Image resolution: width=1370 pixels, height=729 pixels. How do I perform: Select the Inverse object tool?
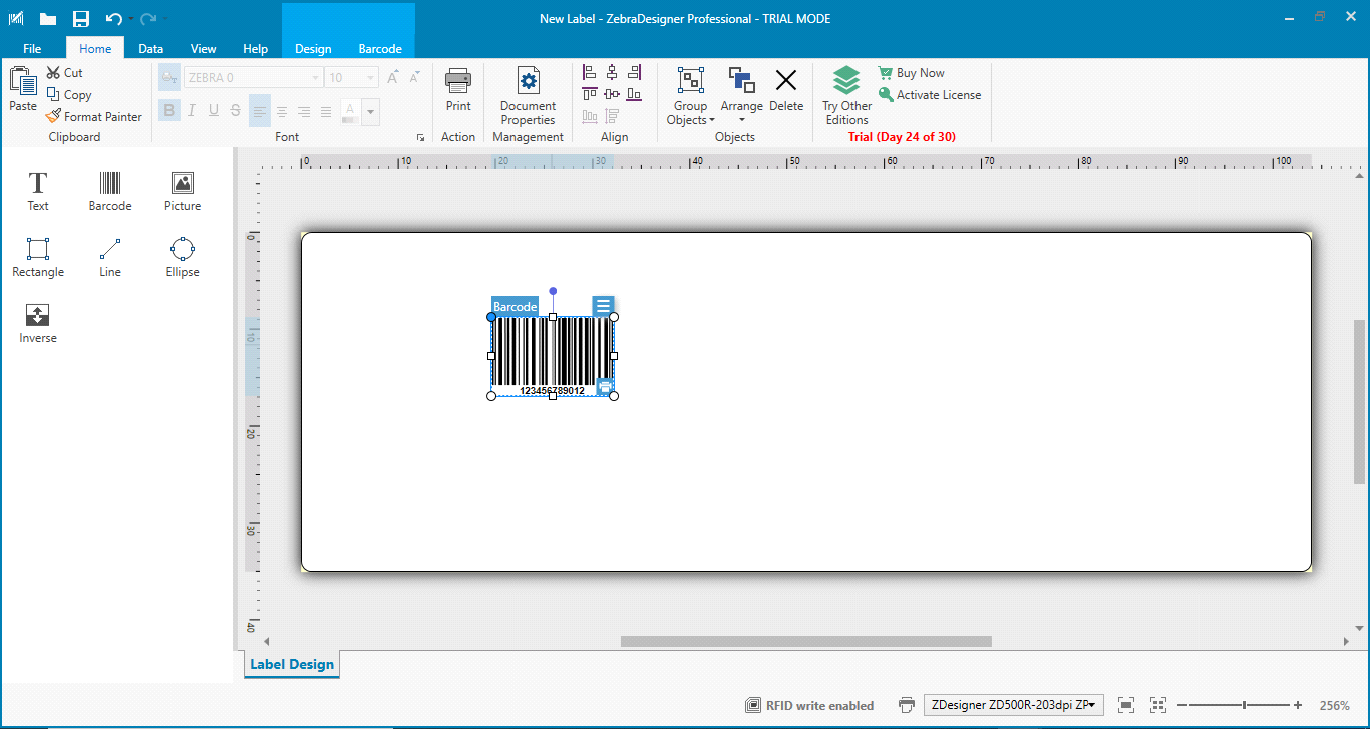(38, 323)
